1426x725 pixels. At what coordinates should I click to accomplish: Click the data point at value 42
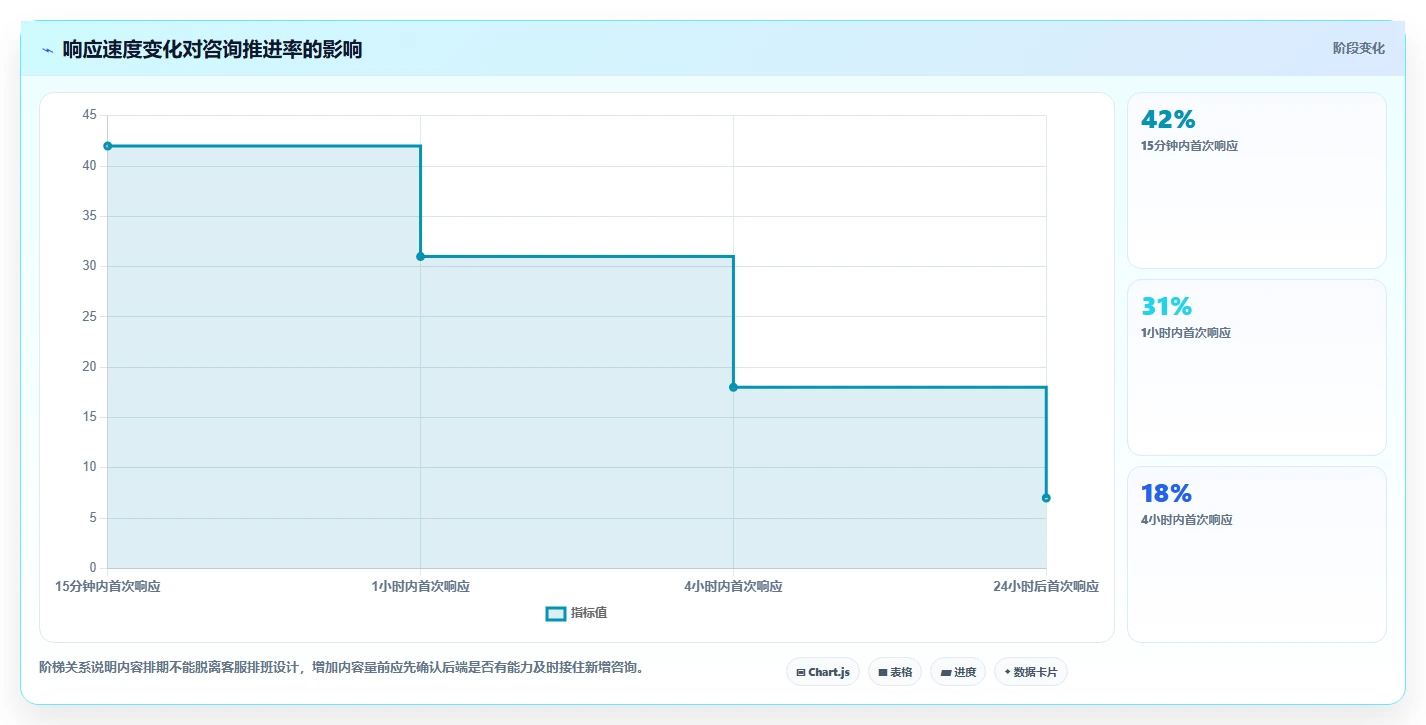(x=108, y=146)
